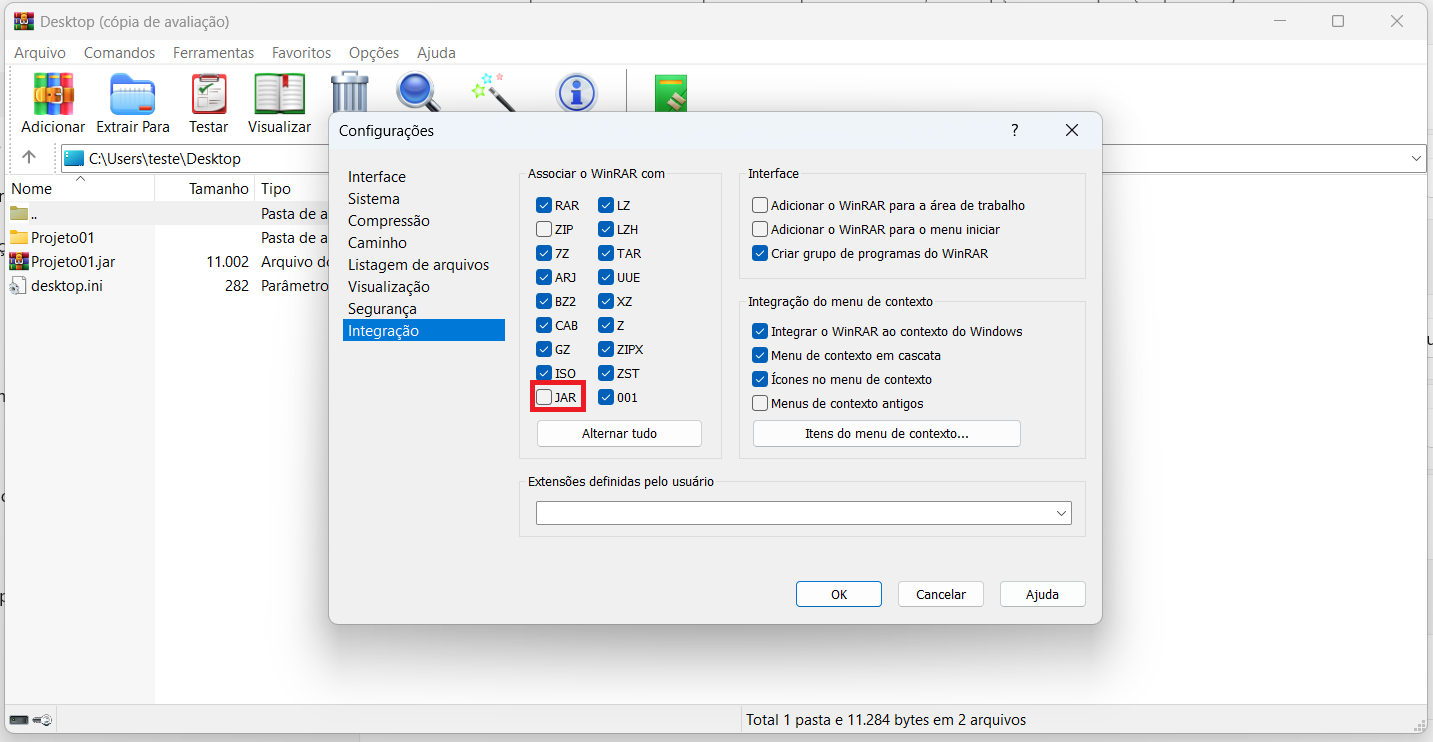
Task: Switch to the Visualização settings category
Action: [x=389, y=287]
